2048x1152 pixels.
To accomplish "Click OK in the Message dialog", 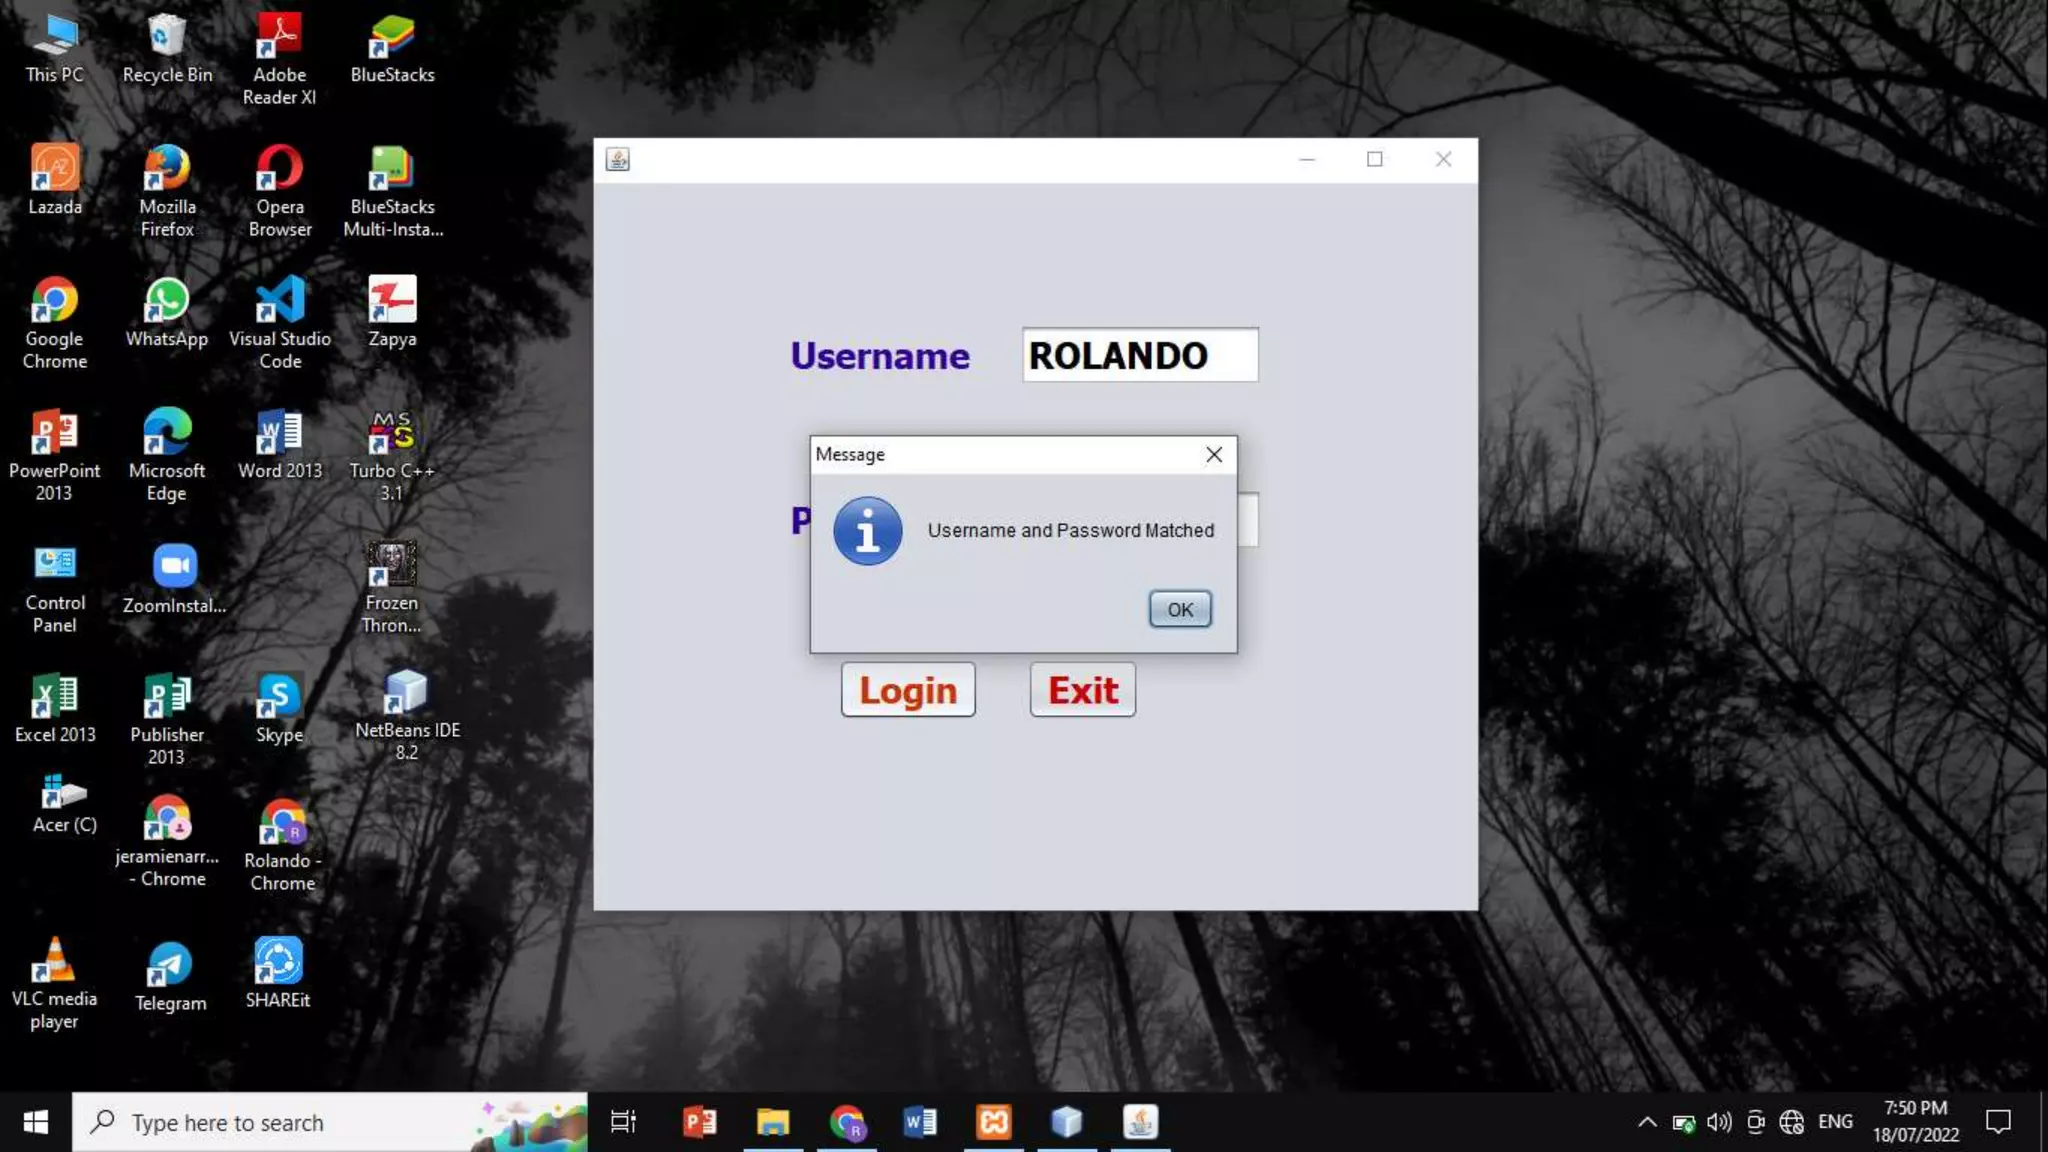I will 1180,609.
